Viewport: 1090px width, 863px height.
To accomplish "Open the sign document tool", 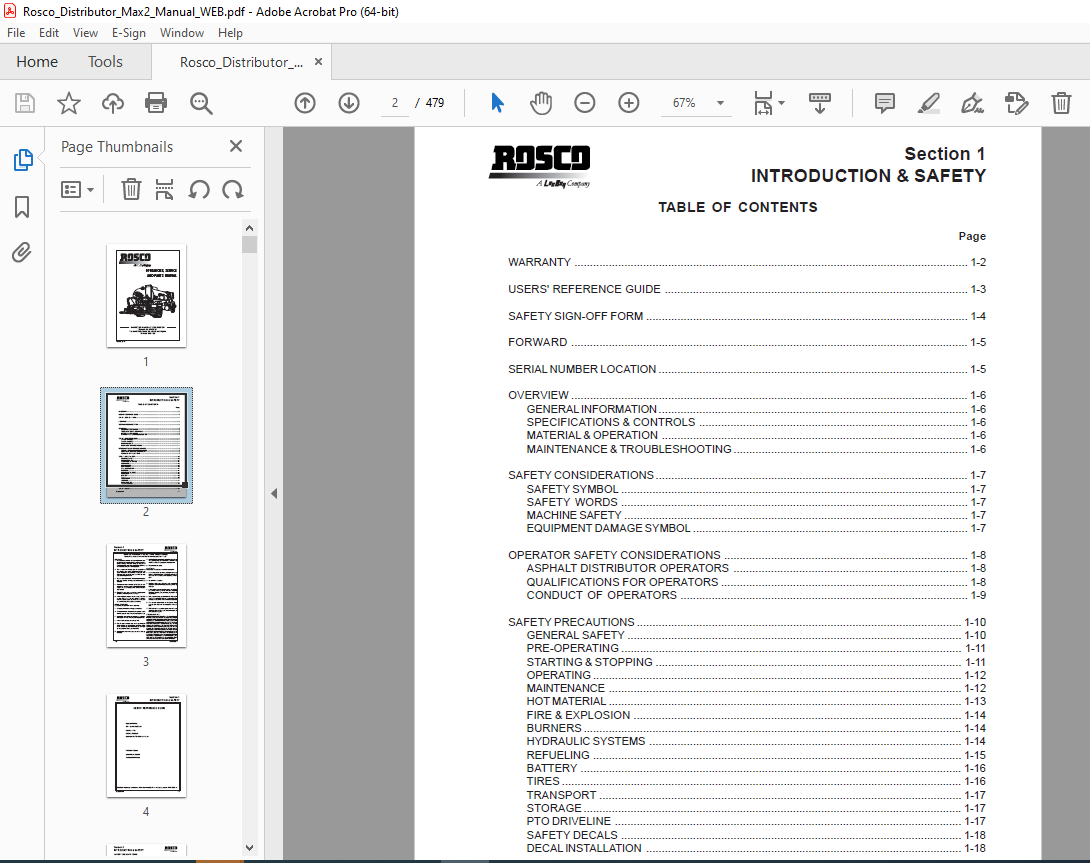I will (973, 103).
